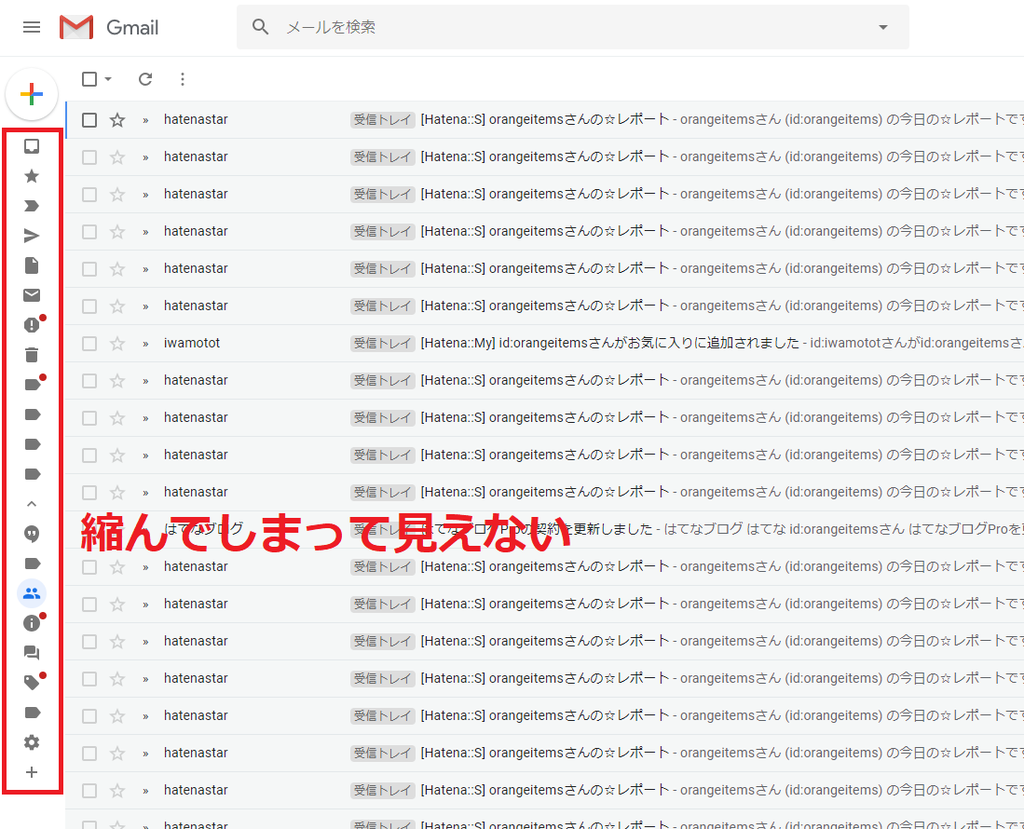The image size is (1024, 829).
Task: Toggle importance marker on iwamotot email
Action: coord(146,344)
